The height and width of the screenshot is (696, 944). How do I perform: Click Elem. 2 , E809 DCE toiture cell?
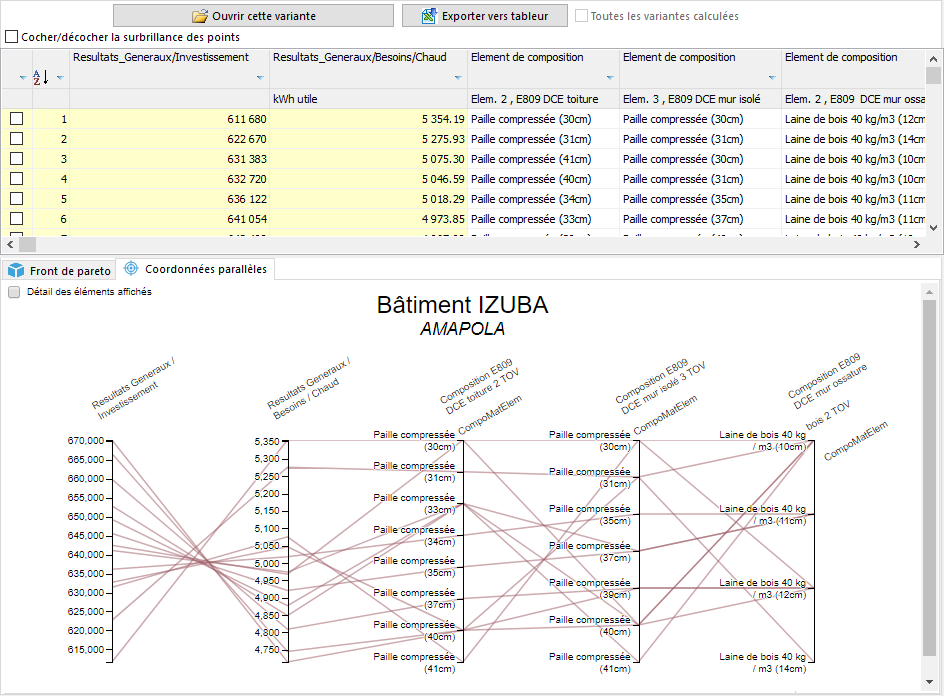(x=543, y=99)
